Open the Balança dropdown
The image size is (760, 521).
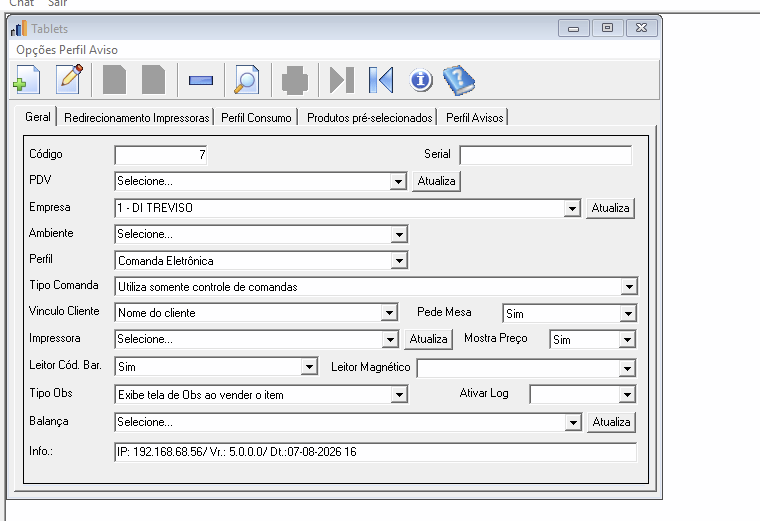pyautogui.click(x=573, y=423)
